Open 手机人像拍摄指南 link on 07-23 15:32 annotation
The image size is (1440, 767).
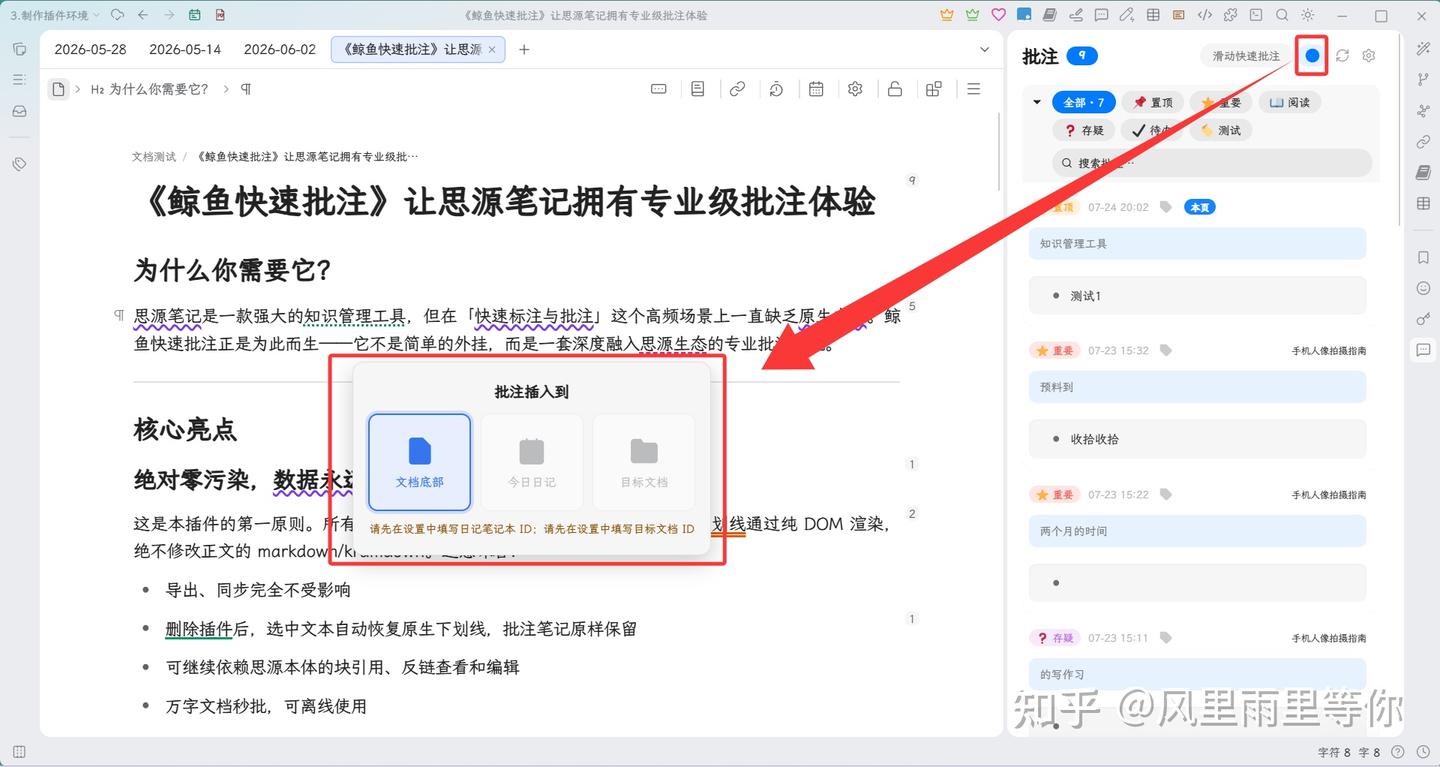(1328, 351)
